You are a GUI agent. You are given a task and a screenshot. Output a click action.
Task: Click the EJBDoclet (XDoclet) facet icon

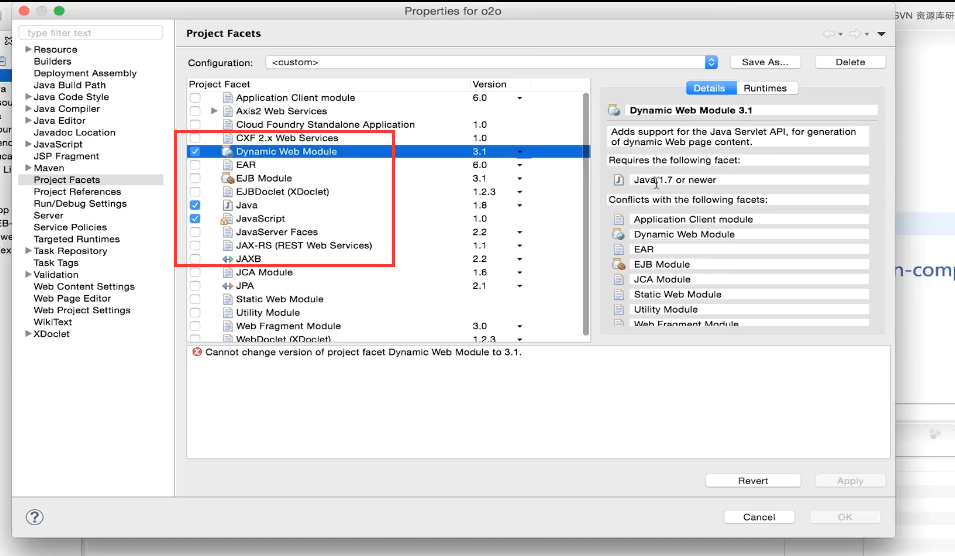pyautogui.click(x=228, y=191)
